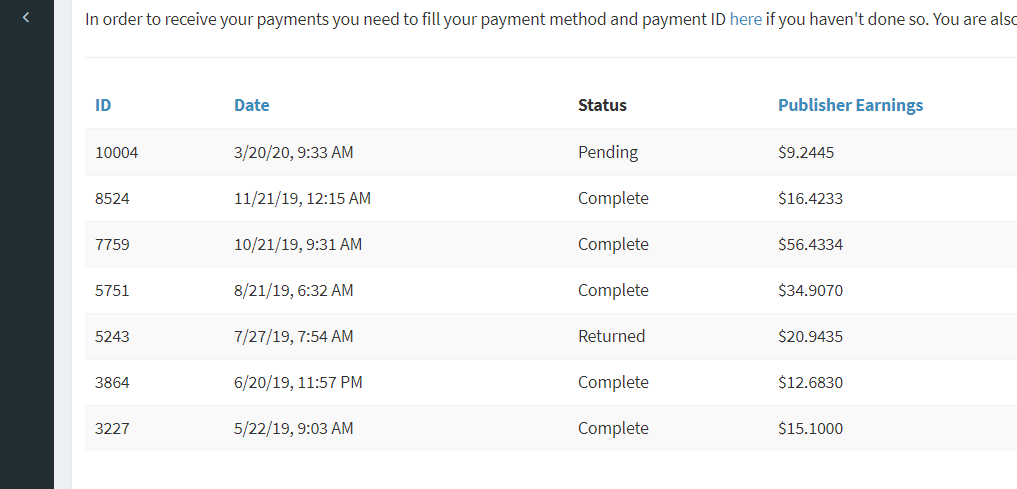Select payment row with ID 3227
This screenshot has height=489, width=1017.
pyautogui.click(x=112, y=429)
